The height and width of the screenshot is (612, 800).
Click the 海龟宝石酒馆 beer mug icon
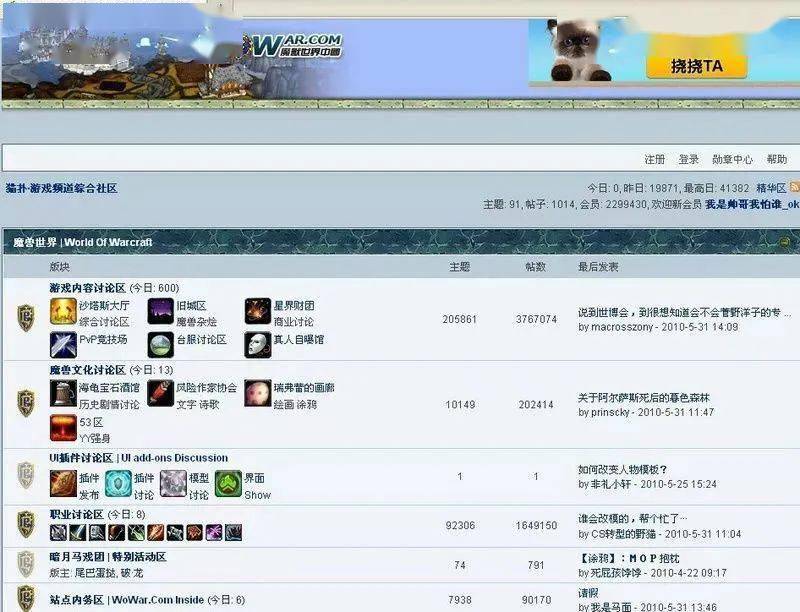pyautogui.click(x=63, y=393)
